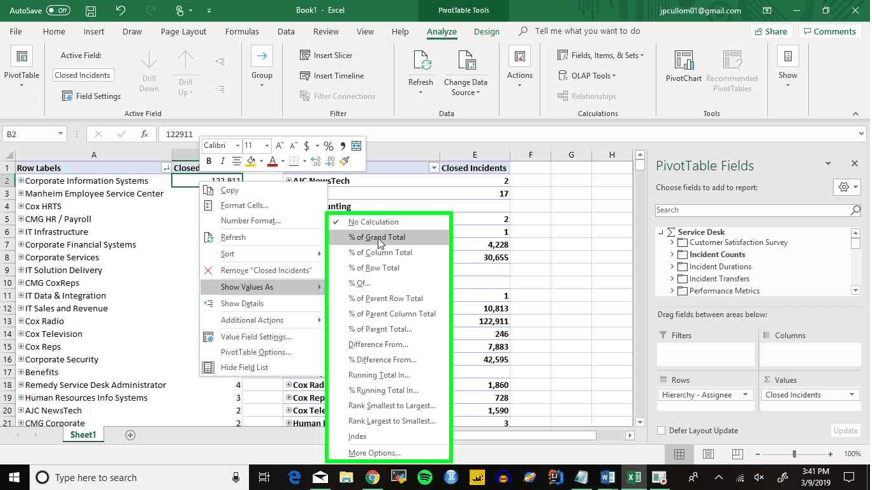Viewport: 872px width, 490px height.
Task: Open Chrome from the taskbar
Action: (x=373, y=477)
